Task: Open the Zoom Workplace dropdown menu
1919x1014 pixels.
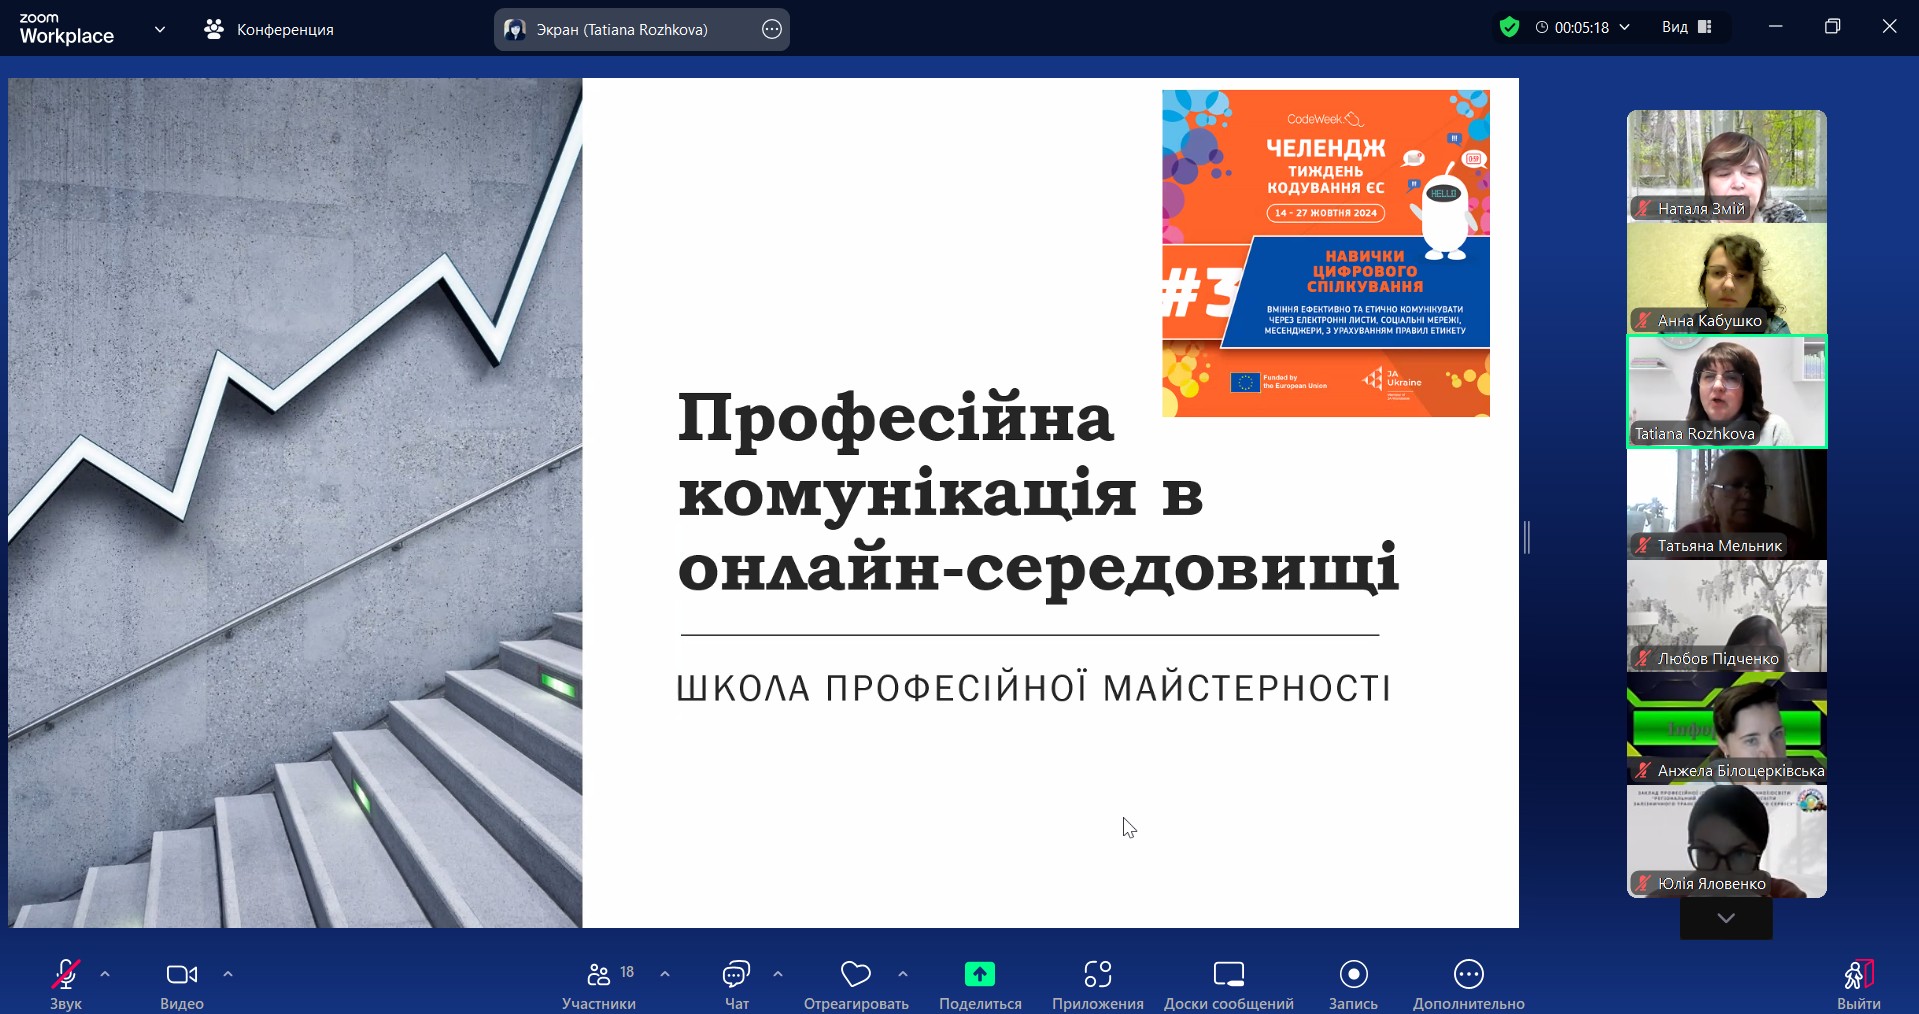Action: coord(159,30)
